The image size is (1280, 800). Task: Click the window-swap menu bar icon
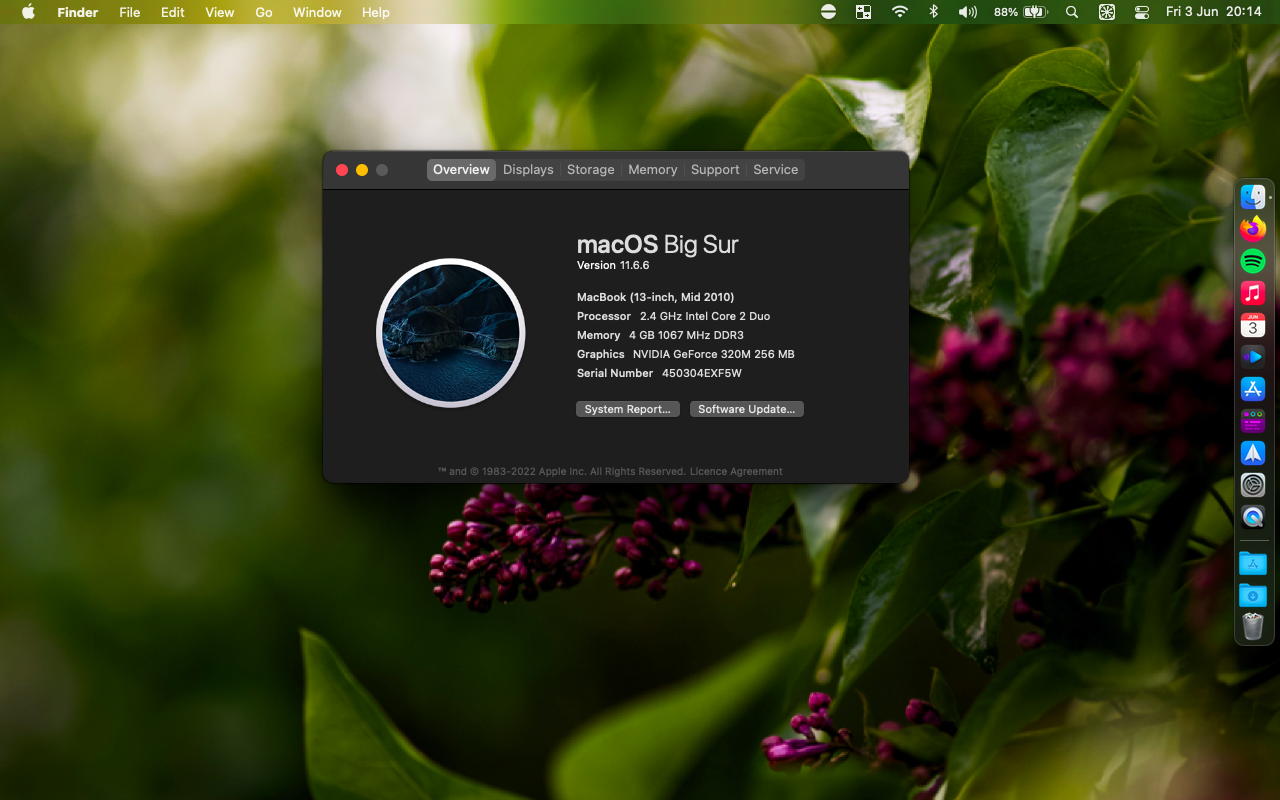tap(863, 12)
